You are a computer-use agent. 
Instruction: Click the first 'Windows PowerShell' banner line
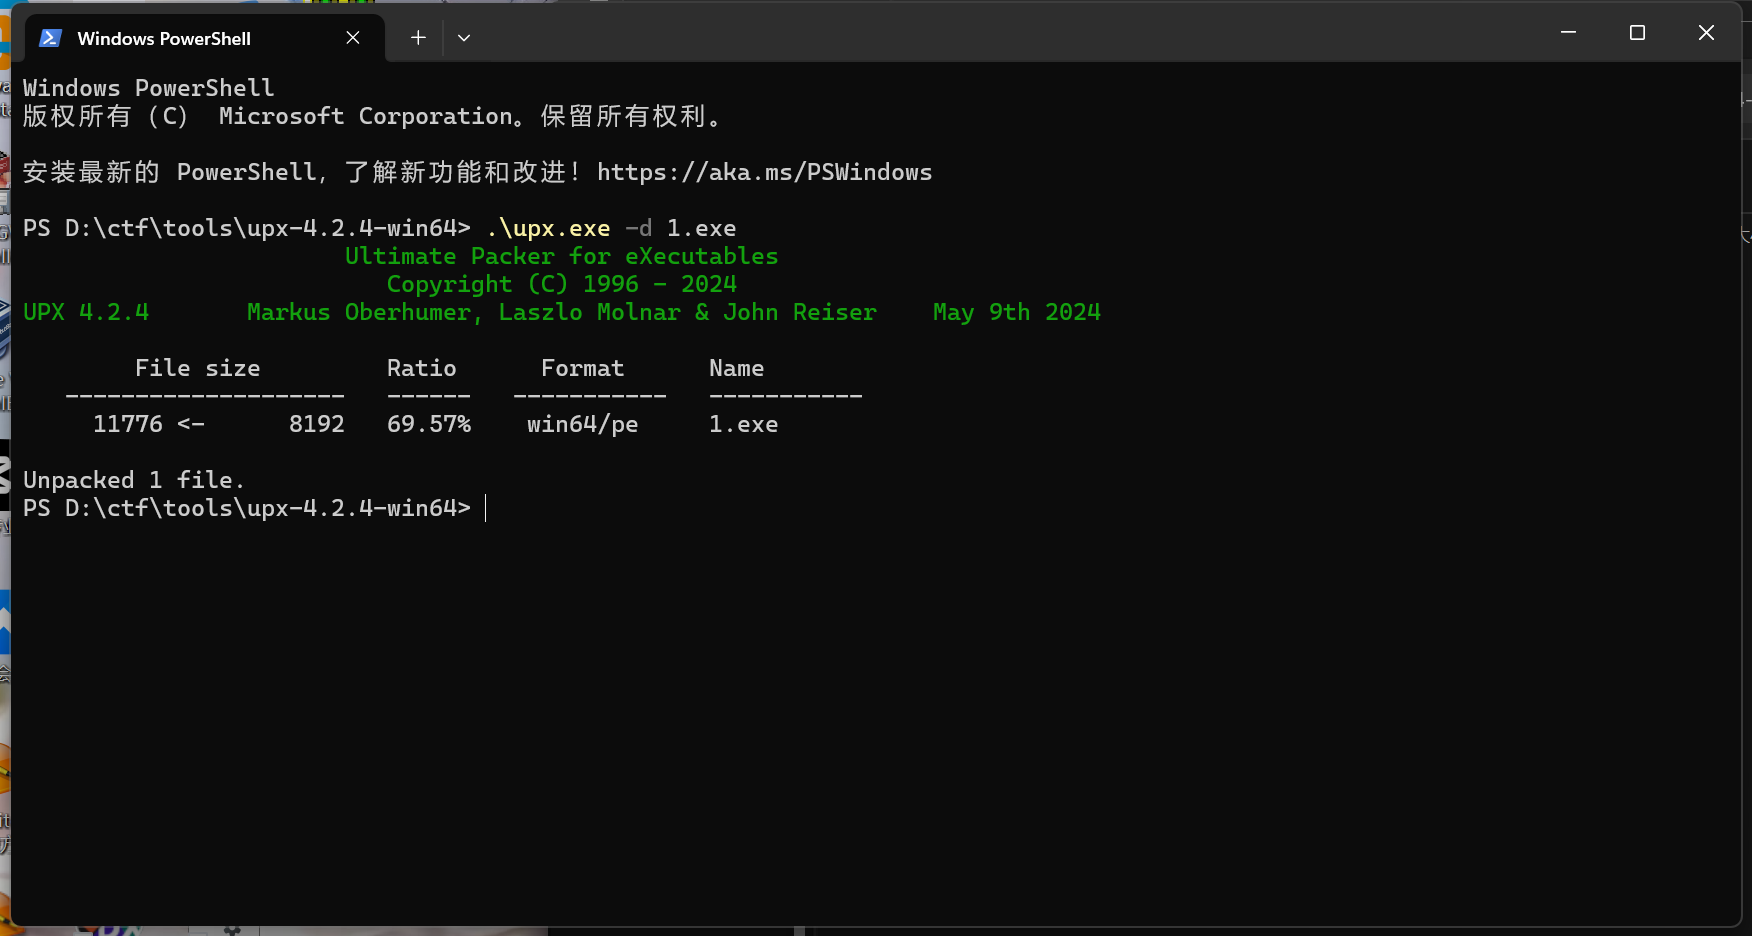[x=149, y=88]
